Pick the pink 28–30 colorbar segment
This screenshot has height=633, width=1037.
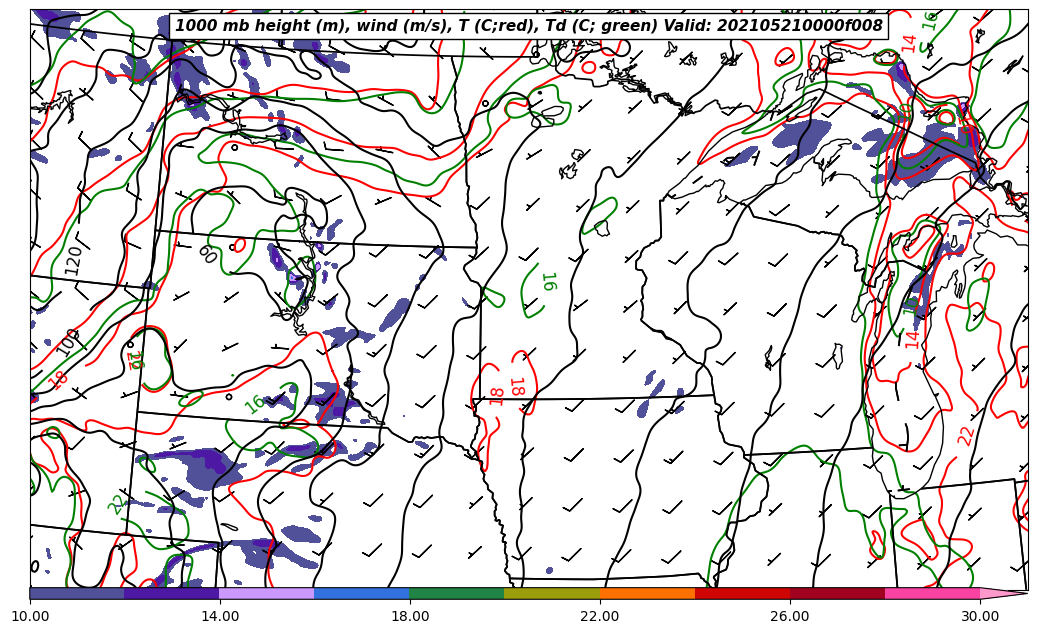click(x=932, y=593)
